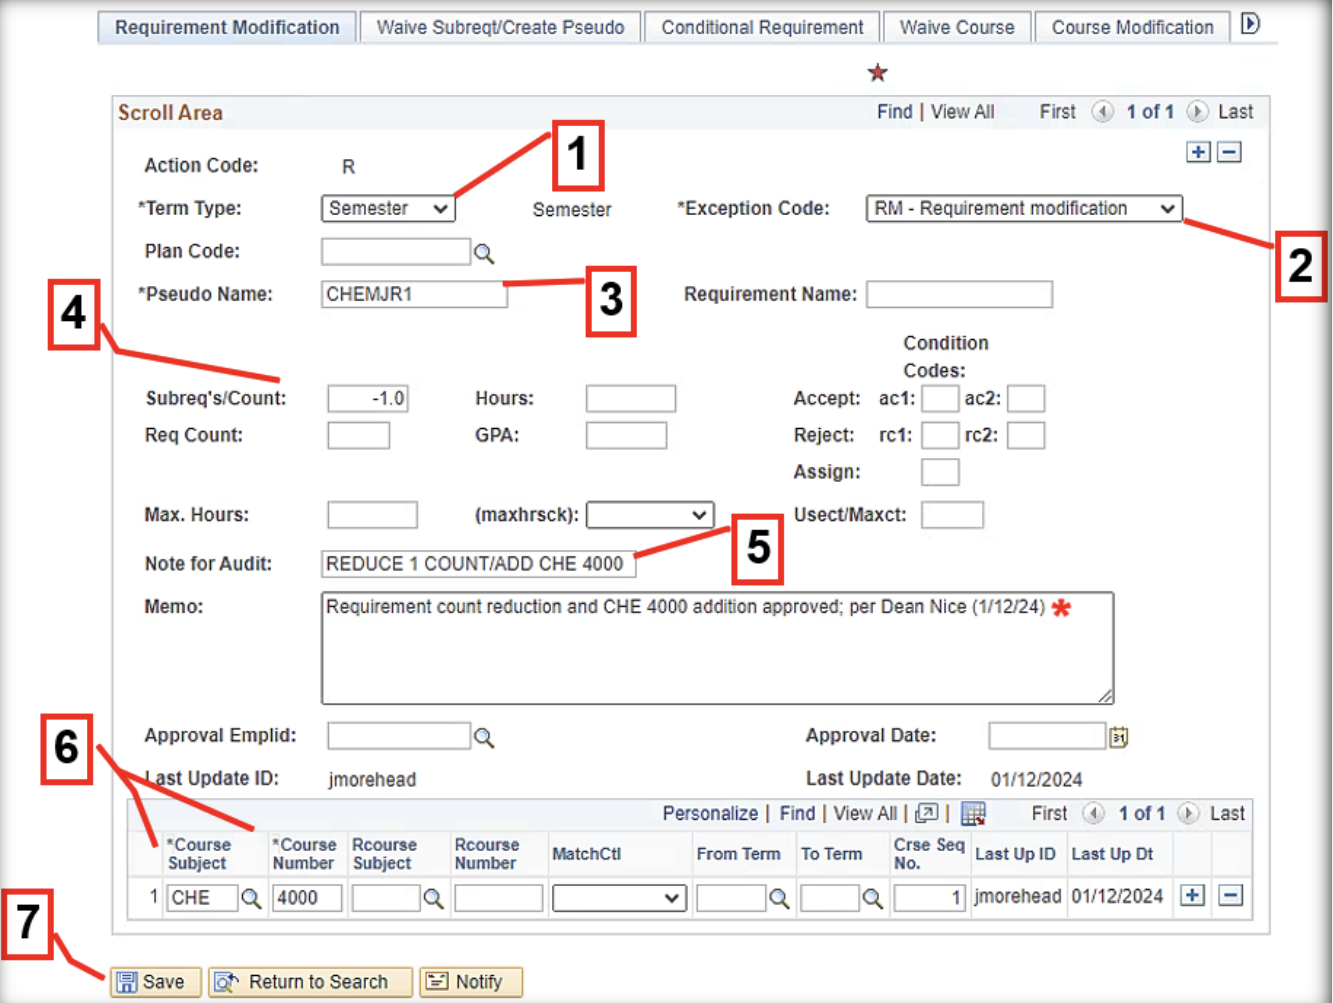Click the Personalize link in course grid
The height and width of the screenshot is (1003, 1333).
pyautogui.click(x=709, y=814)
